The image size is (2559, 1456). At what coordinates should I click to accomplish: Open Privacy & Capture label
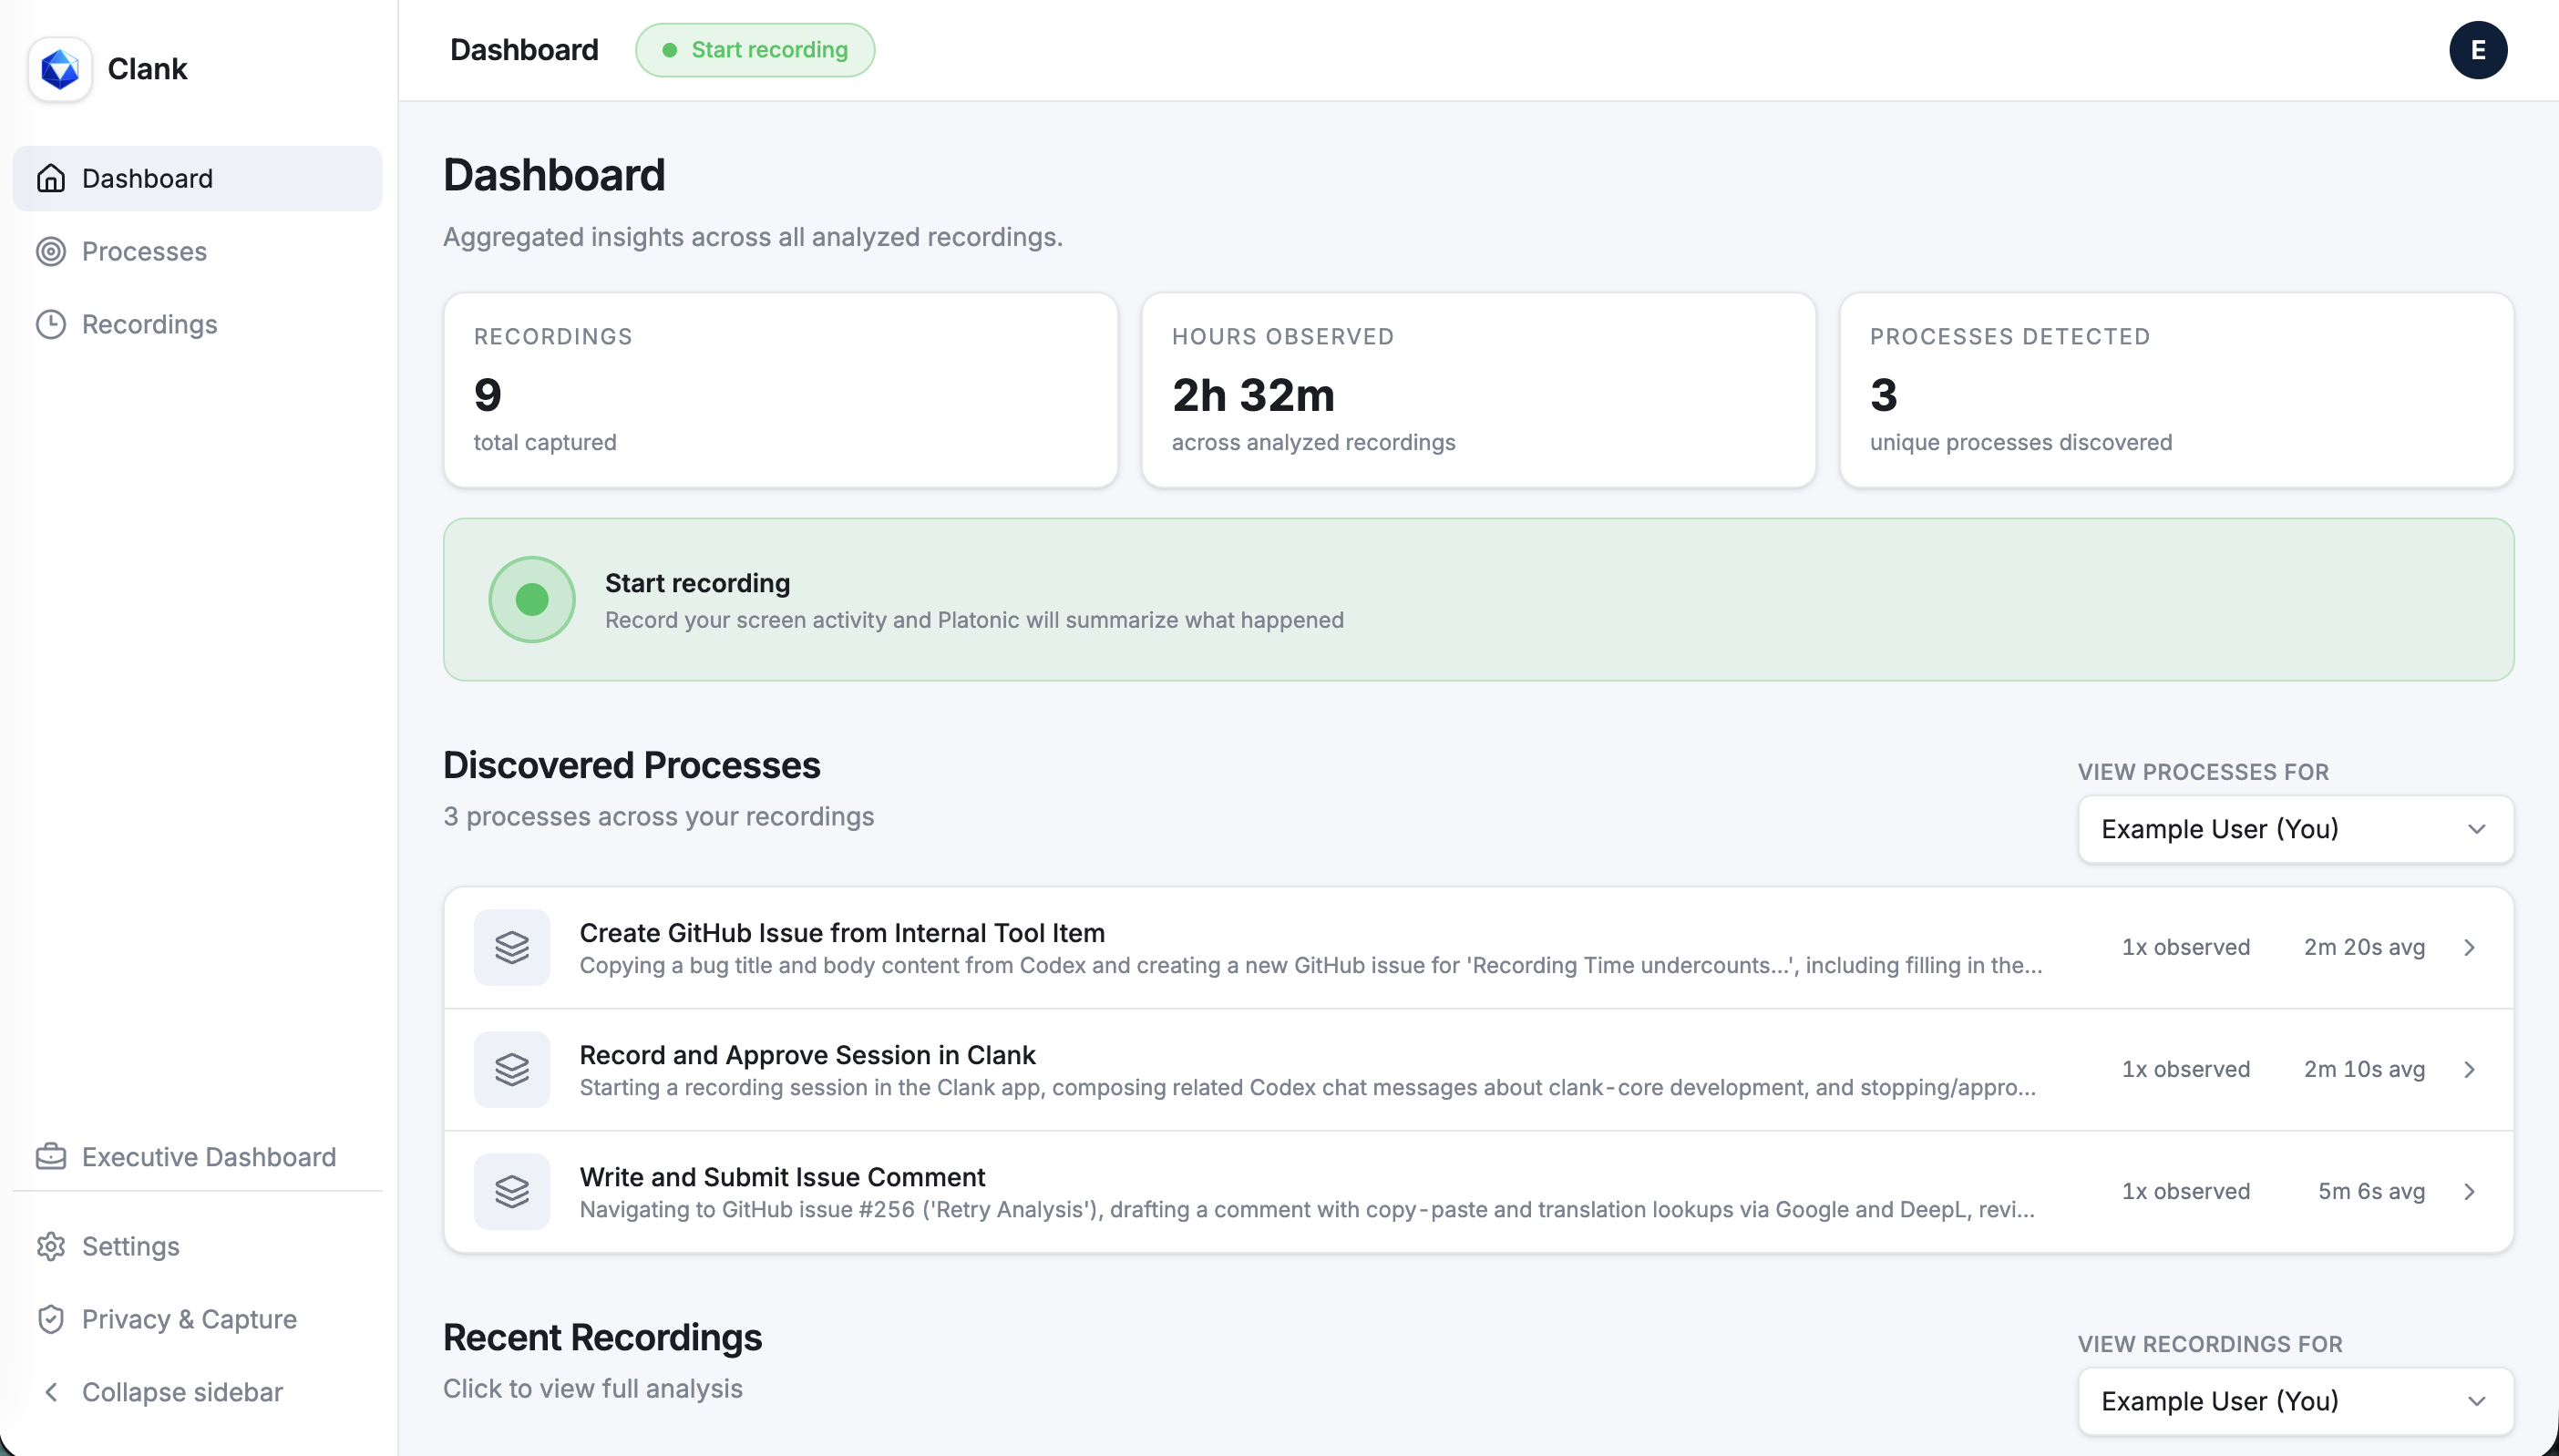pos(189,1319)
